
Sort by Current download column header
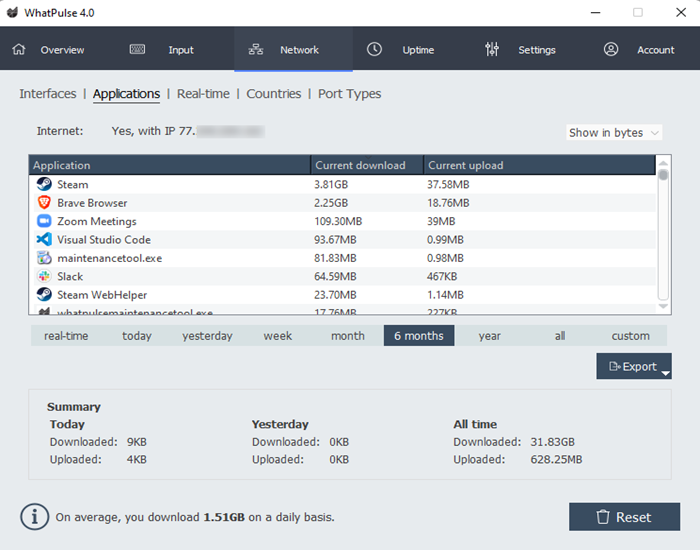pyautogui.click(x=367, y=165)
